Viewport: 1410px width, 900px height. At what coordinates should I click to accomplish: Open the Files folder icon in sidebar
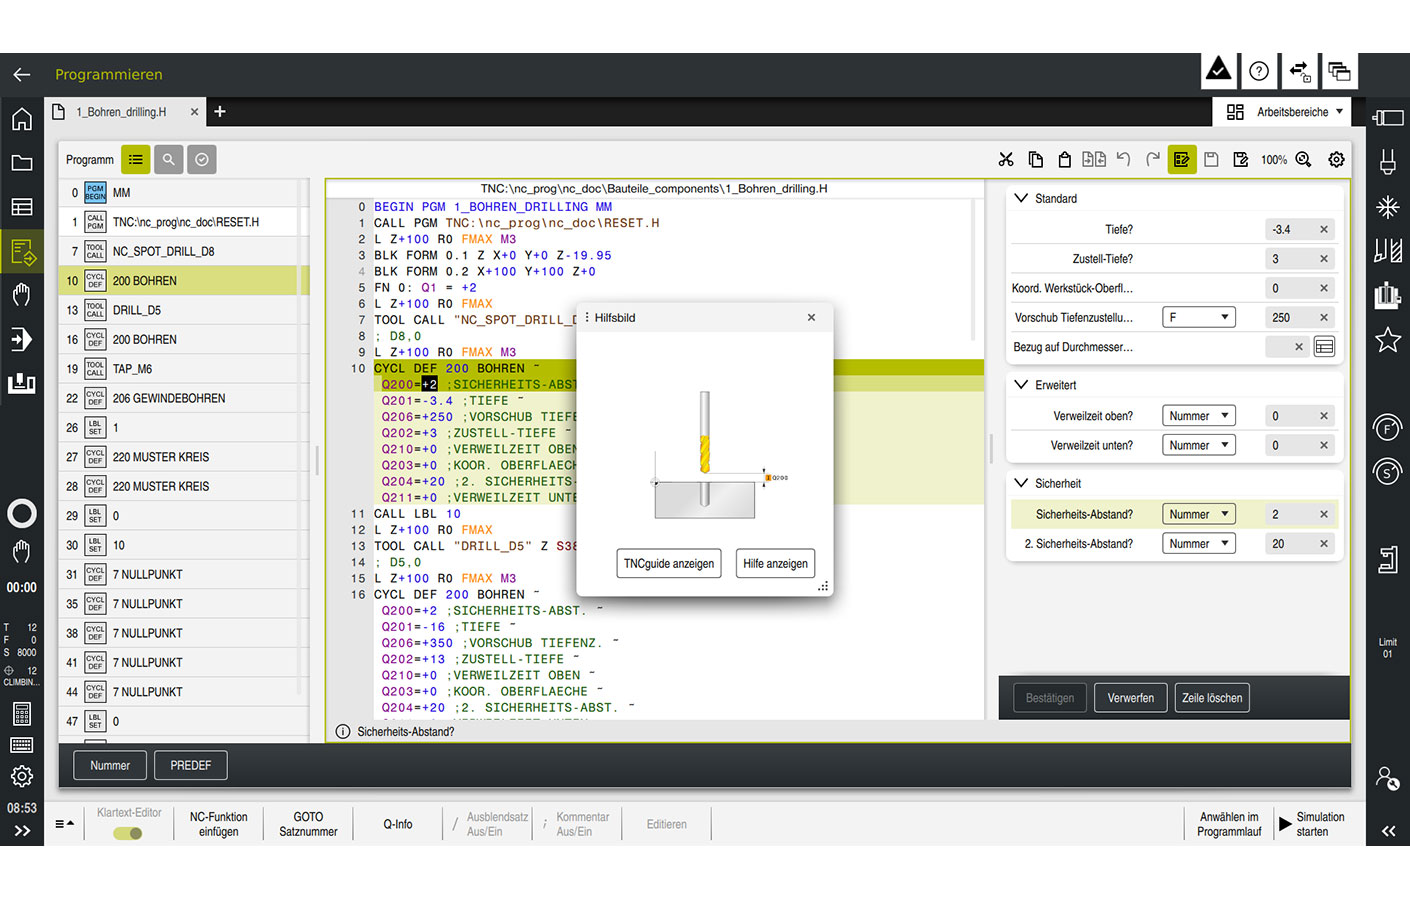[22, 163]
